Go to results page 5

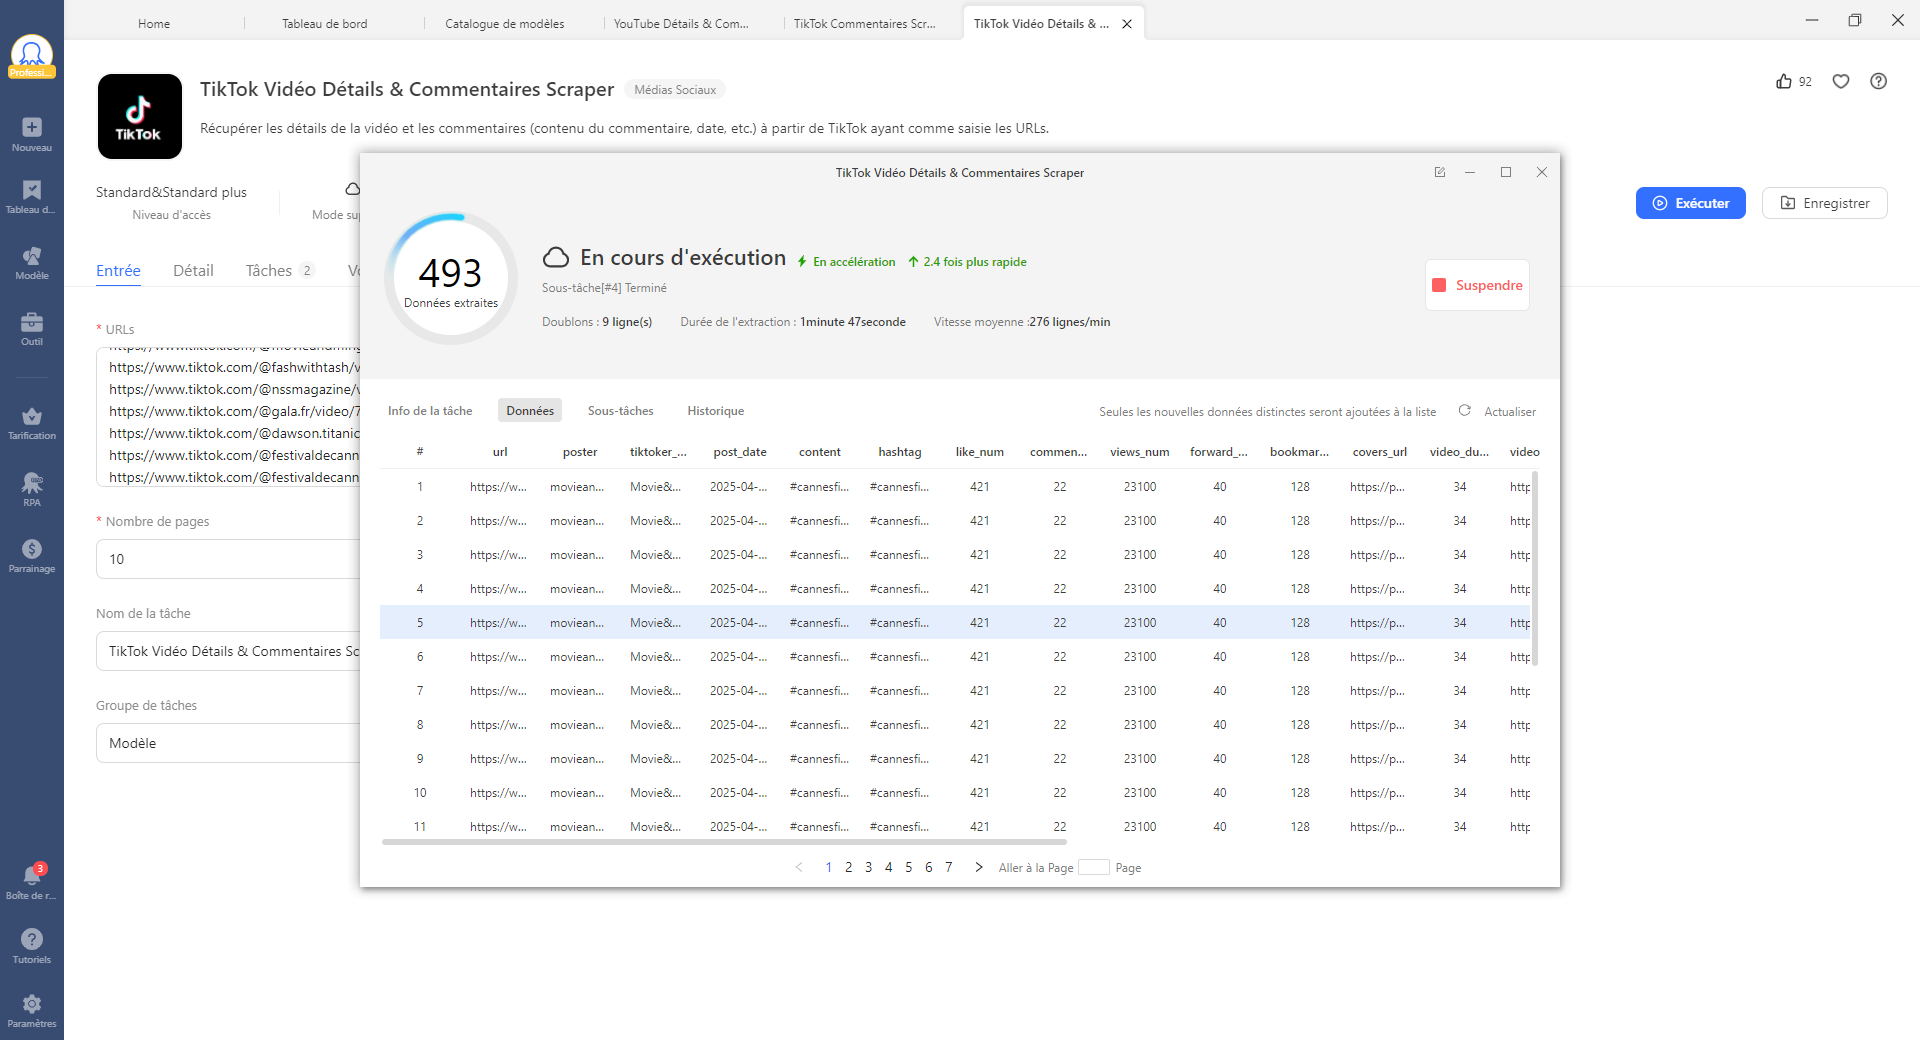point(908,867)
